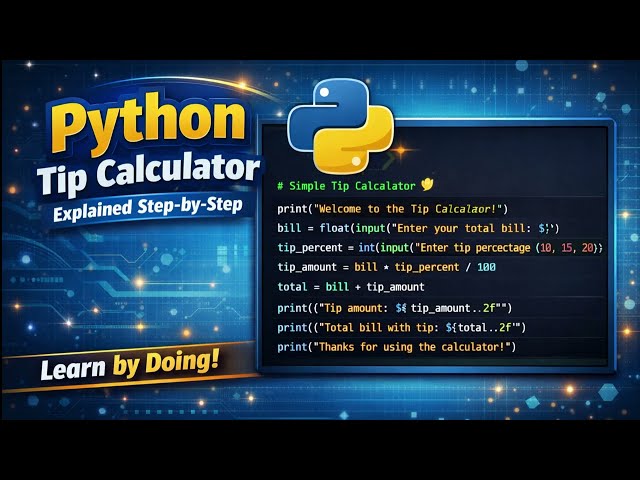Viewport: 640px width, 480px height.
Task: Click the Python logo
Action: (x=341, y=125)
